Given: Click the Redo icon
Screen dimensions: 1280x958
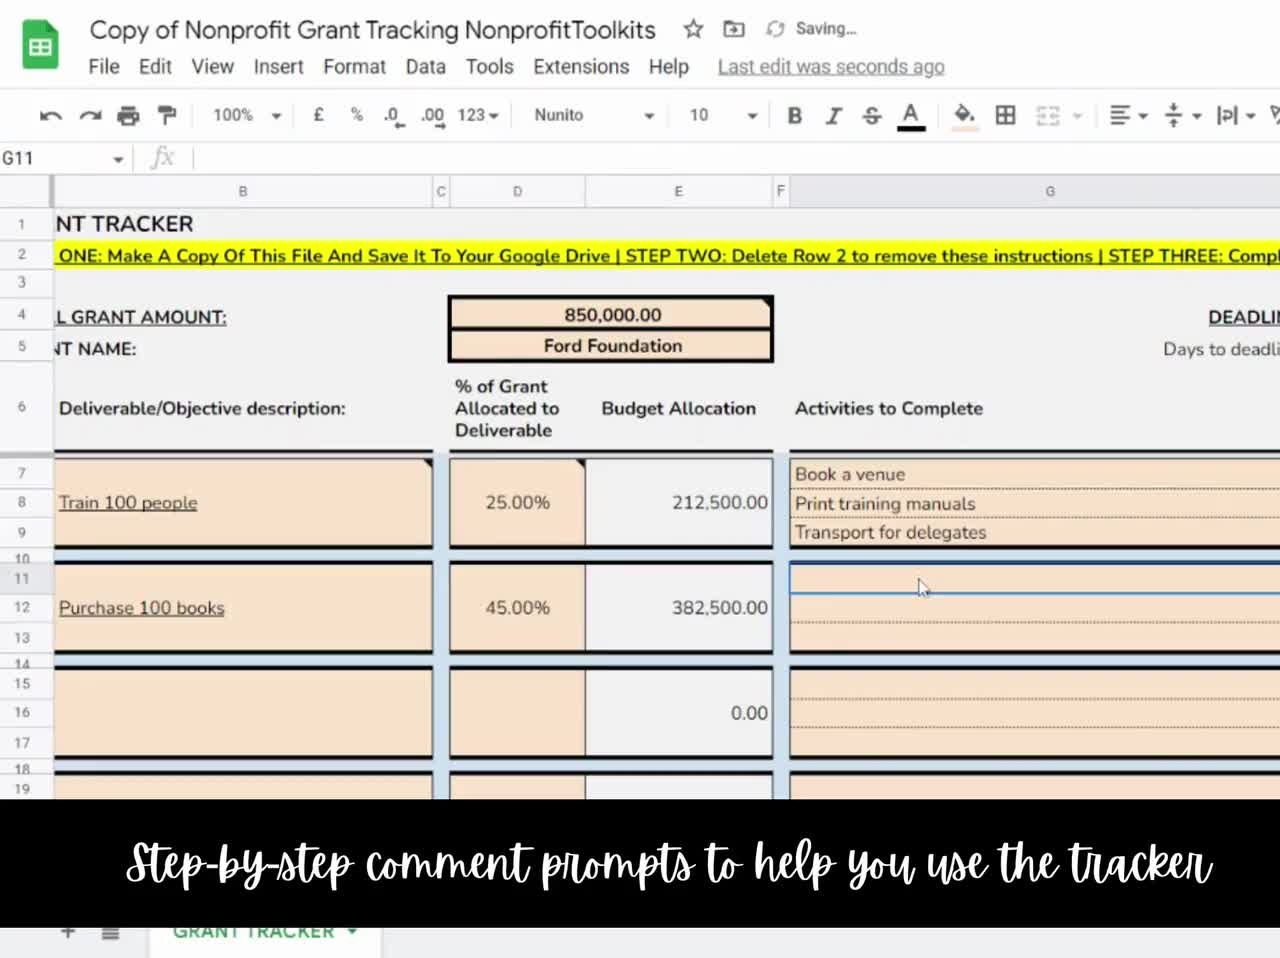Looking at the screenshot, I should (89, 115).
